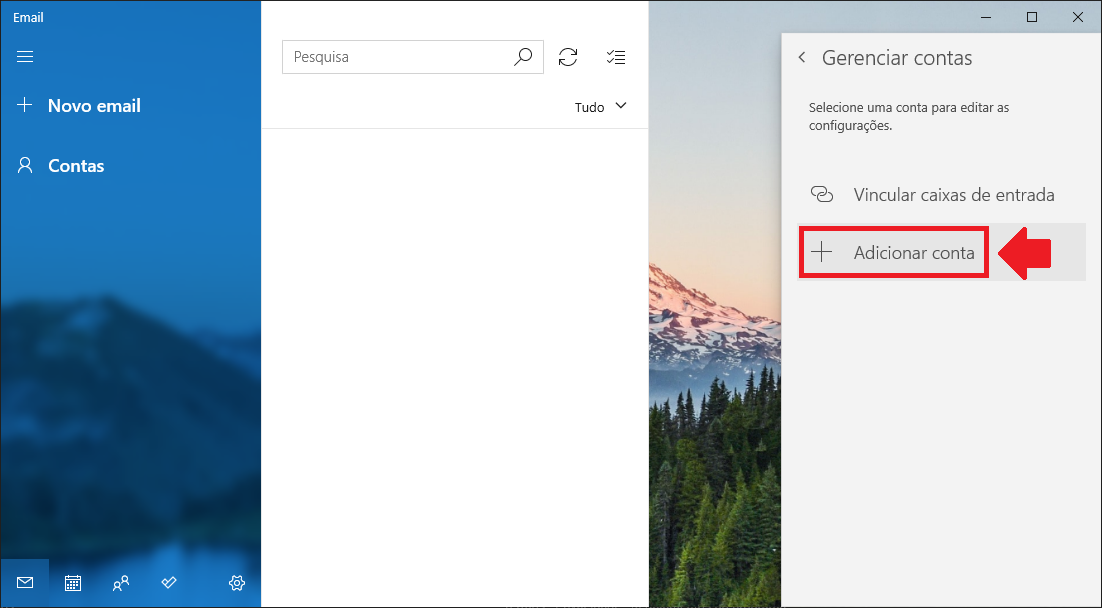1102x608 pixels.
Task: Open the hamburger navigation menu
Action: 25,56
